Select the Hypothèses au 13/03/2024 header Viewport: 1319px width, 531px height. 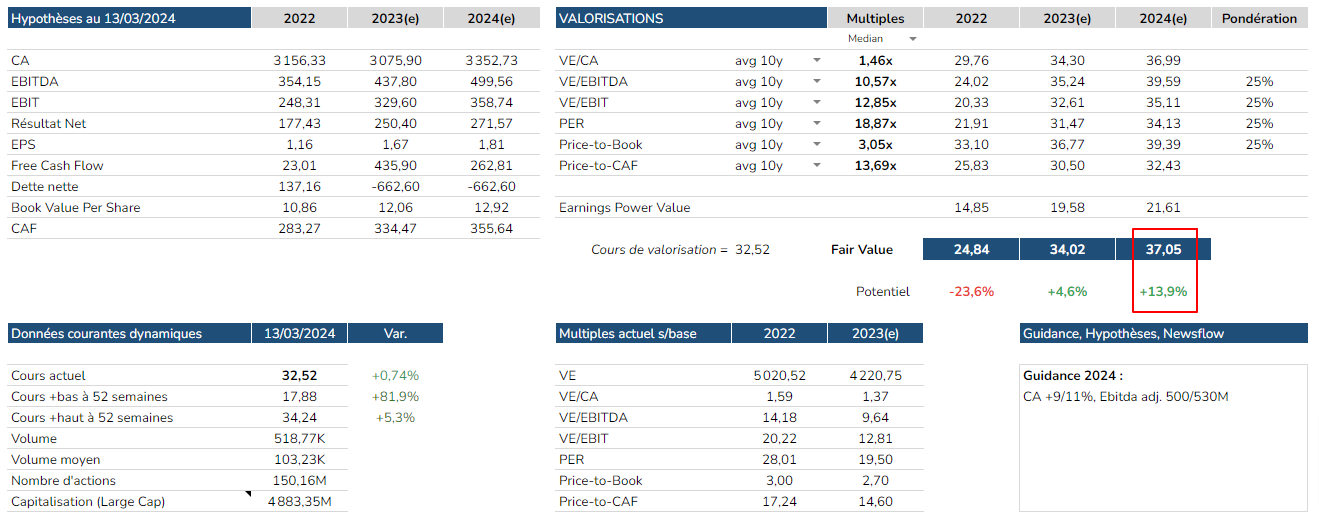coord(129,18)
